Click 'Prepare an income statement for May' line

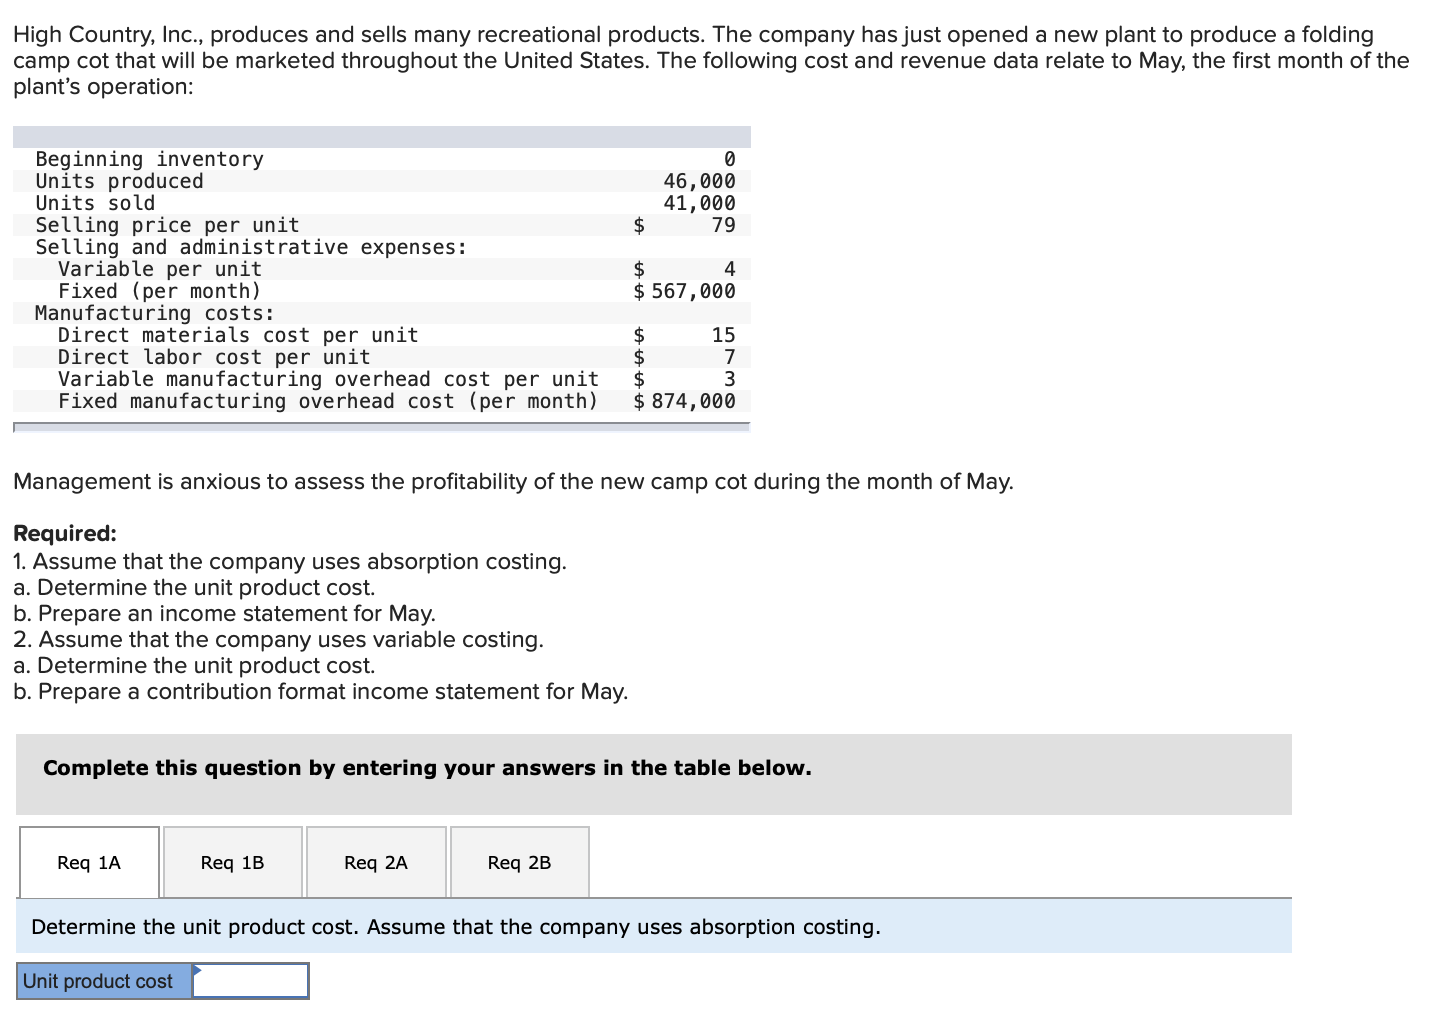[225, 613]
